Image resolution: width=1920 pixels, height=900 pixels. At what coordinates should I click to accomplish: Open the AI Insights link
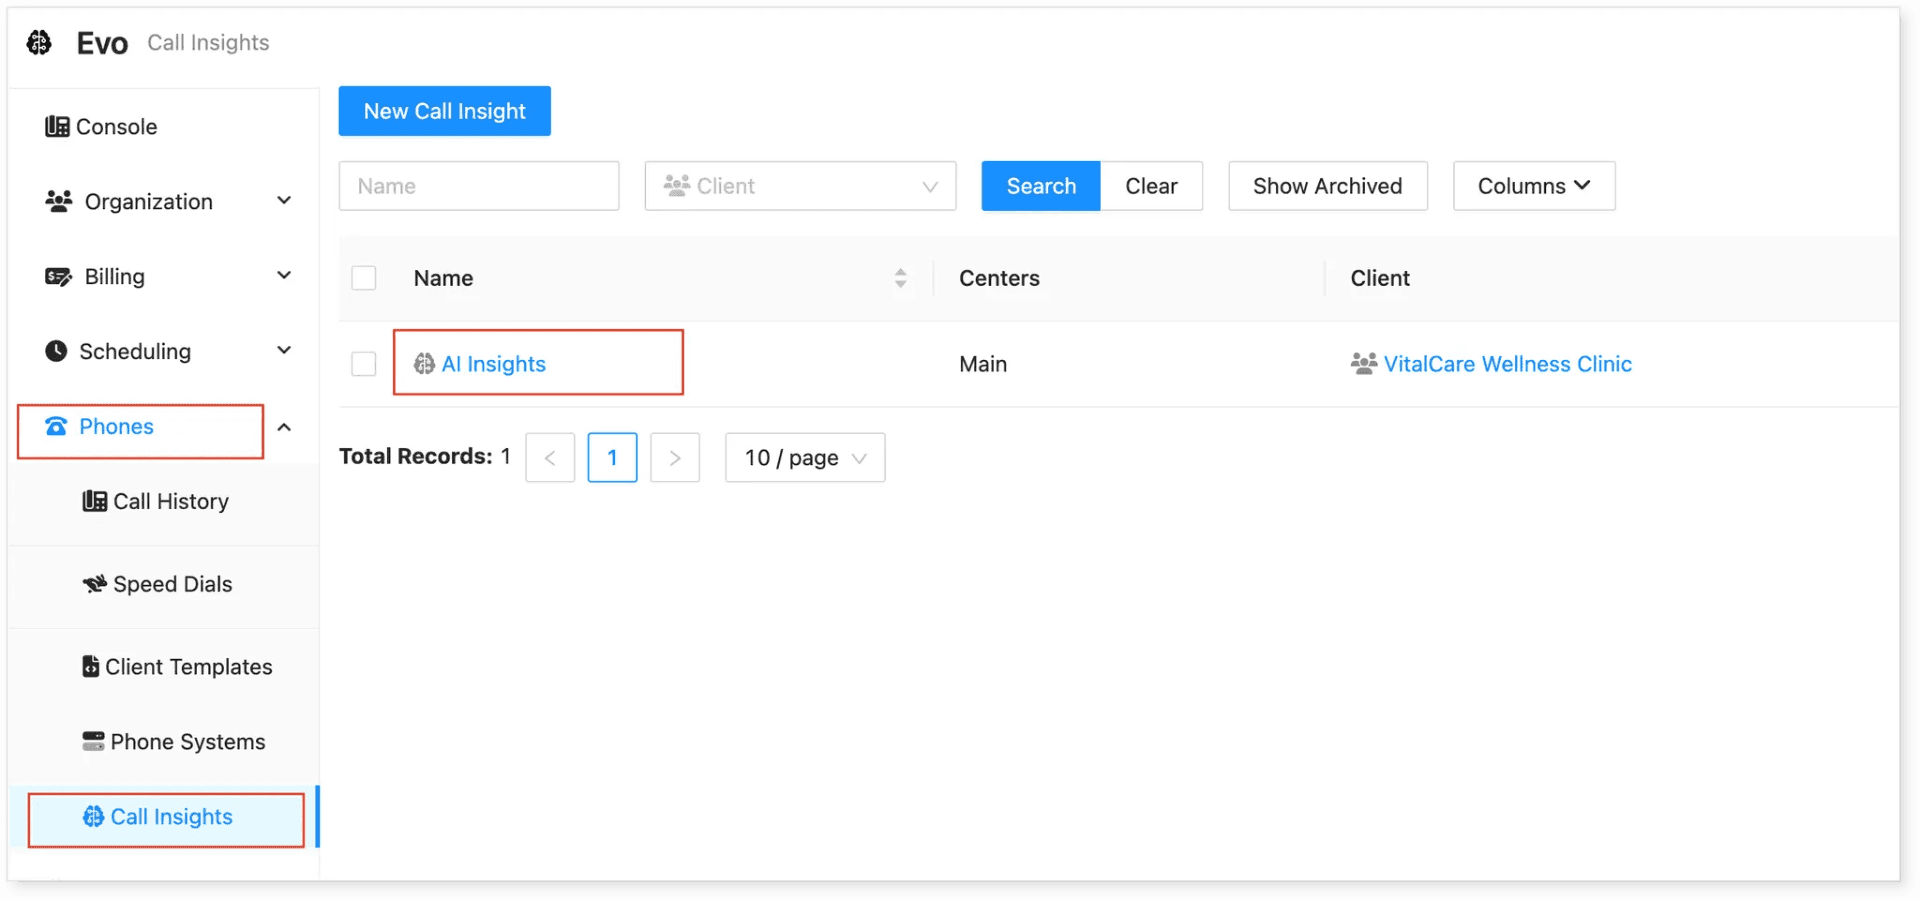point(494,364)
